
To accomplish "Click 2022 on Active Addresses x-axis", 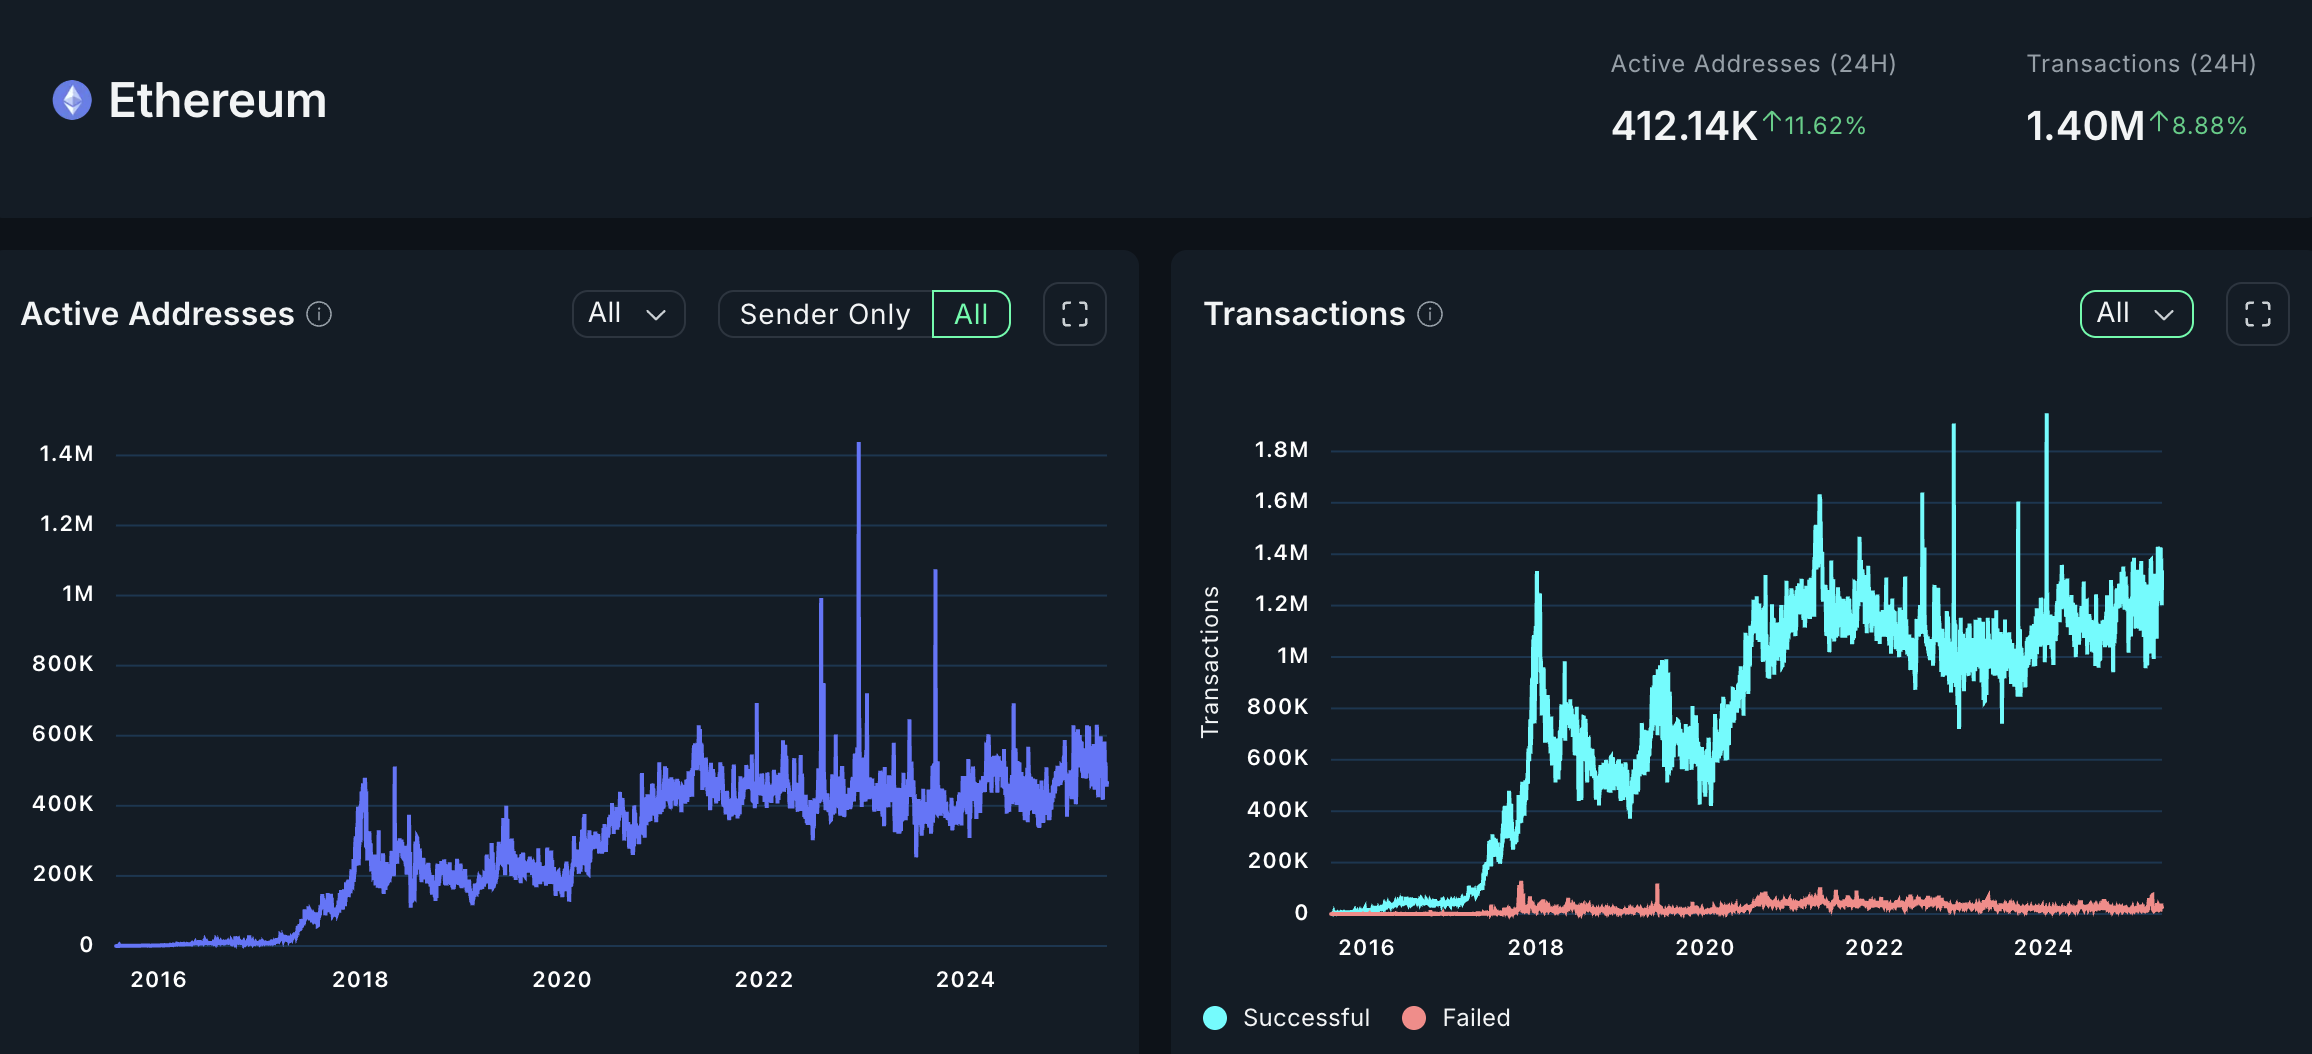I will [x=764, y=980].
